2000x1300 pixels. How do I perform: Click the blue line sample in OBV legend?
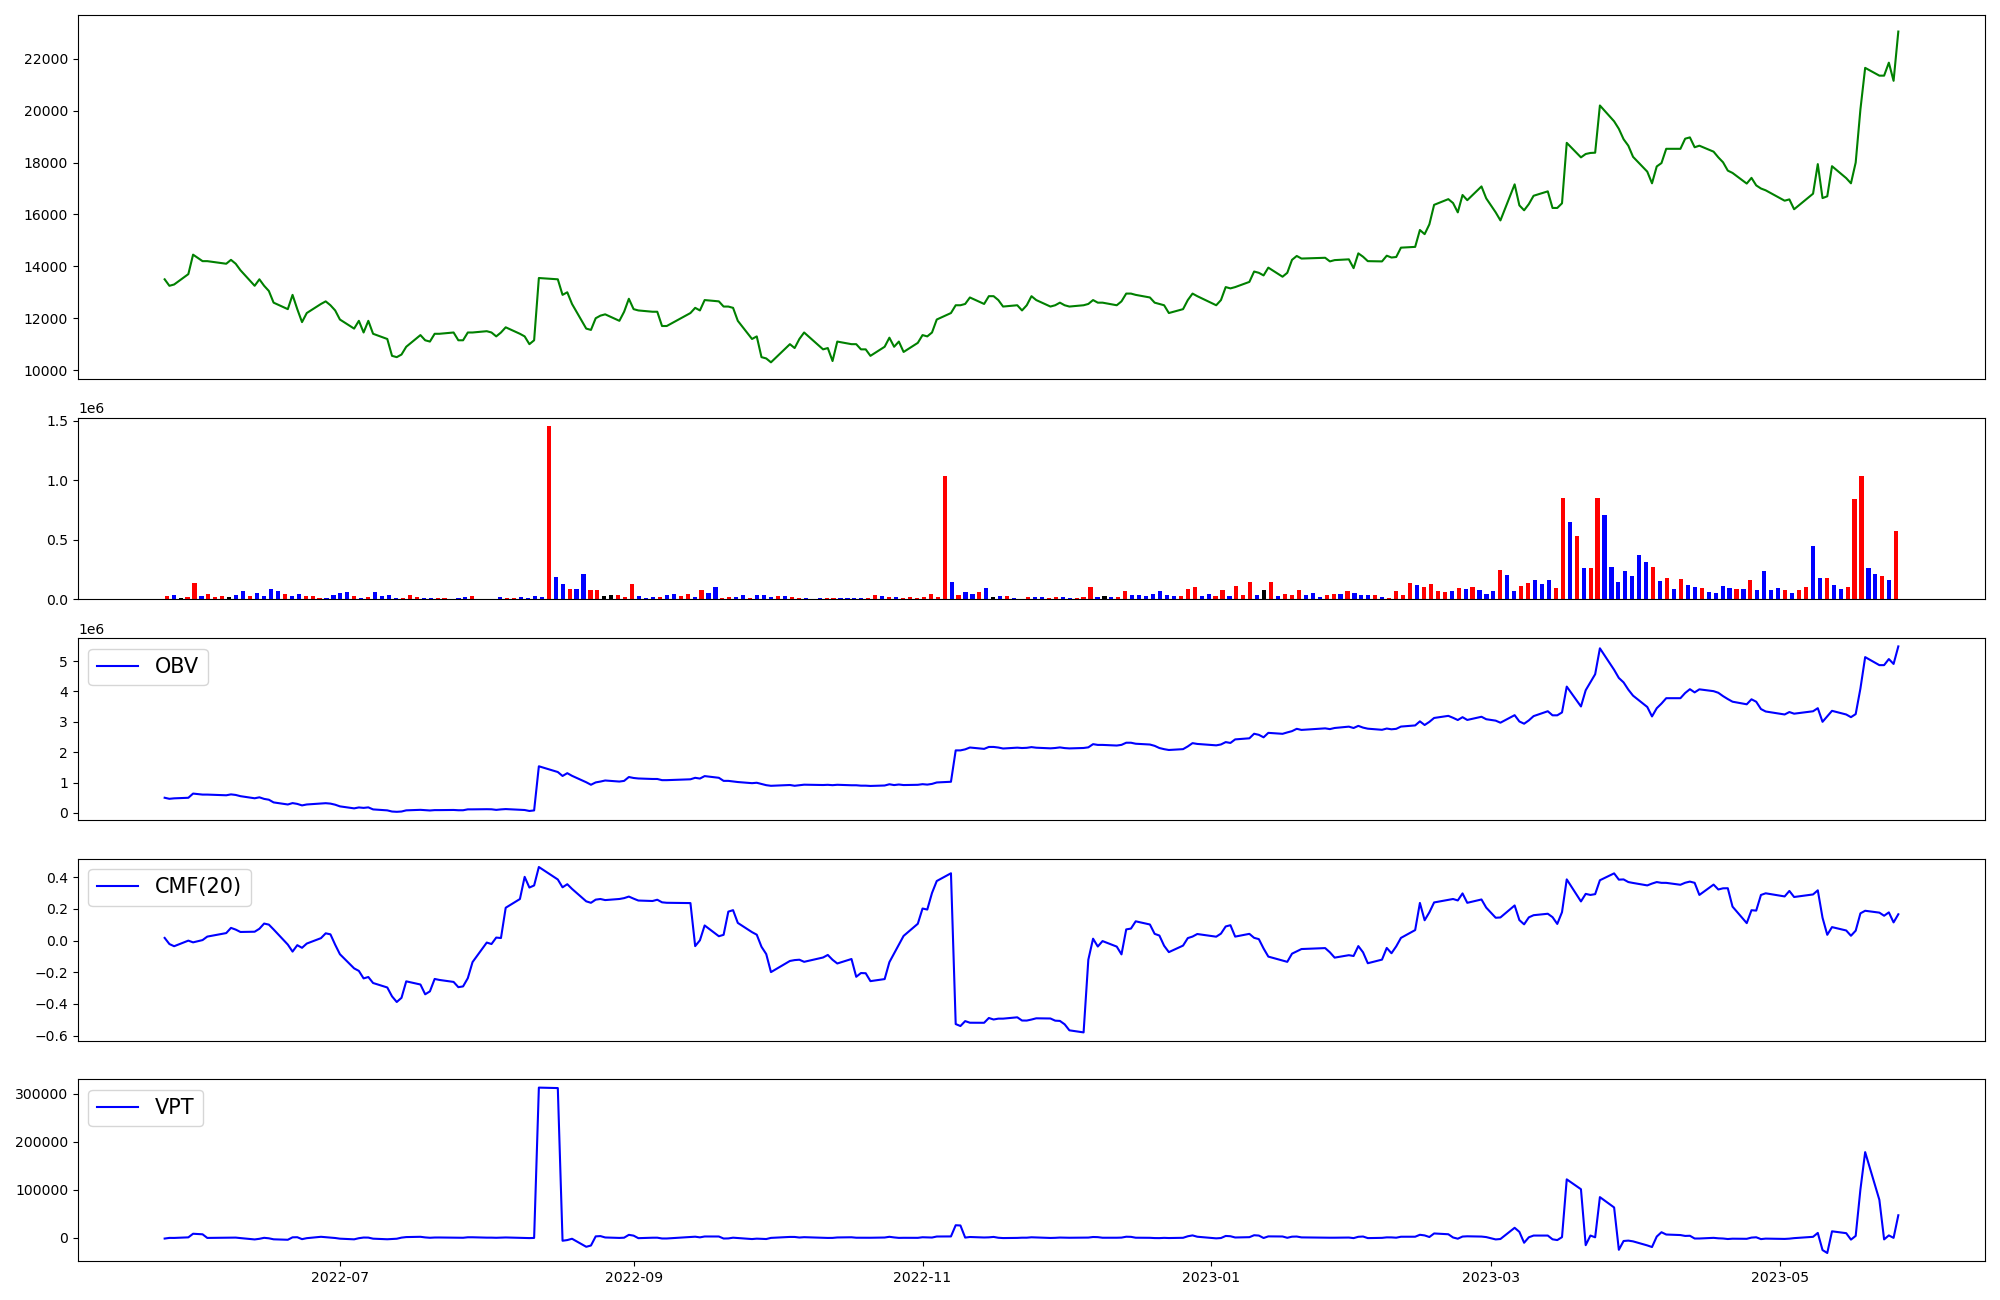tap(118, 666)
